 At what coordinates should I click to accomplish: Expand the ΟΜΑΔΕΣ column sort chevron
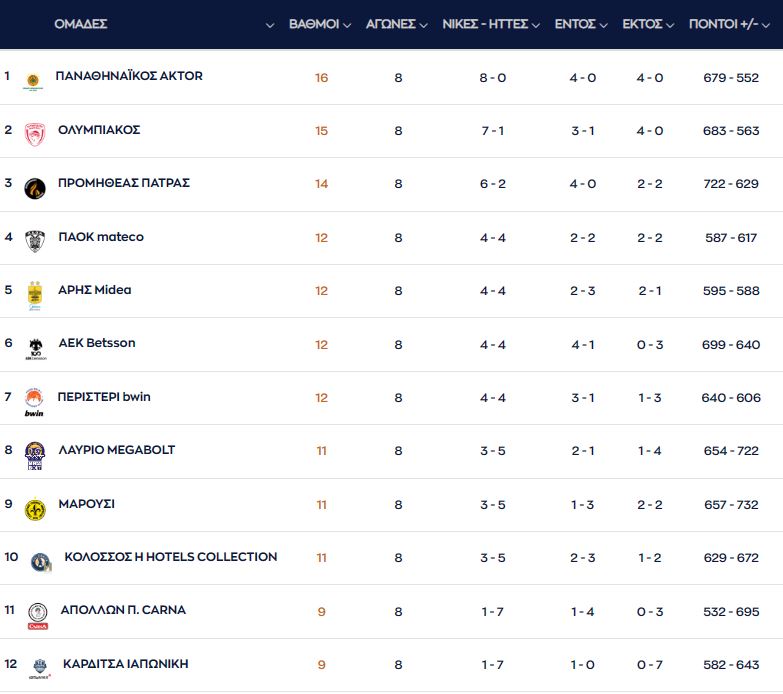(x=270, y=25)
